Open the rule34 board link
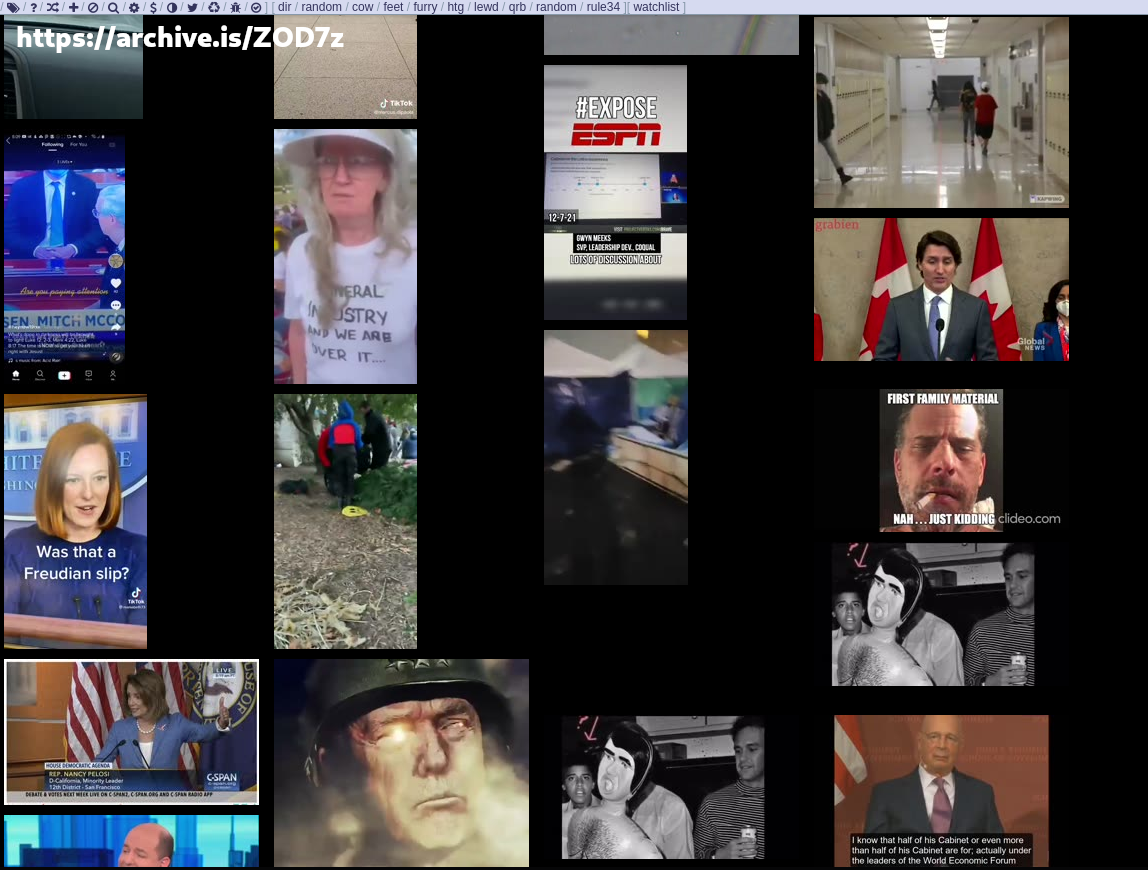 603,7
